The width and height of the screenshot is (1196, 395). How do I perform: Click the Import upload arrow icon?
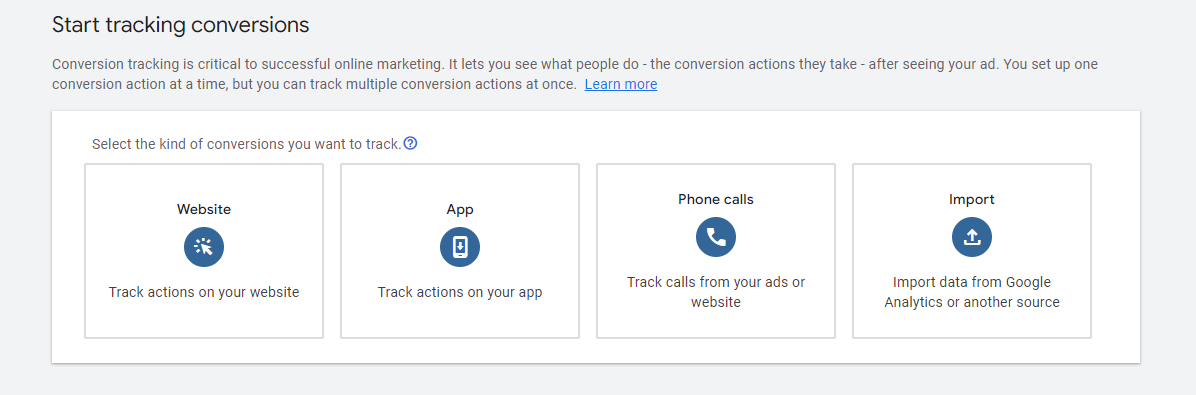point(972,237)
